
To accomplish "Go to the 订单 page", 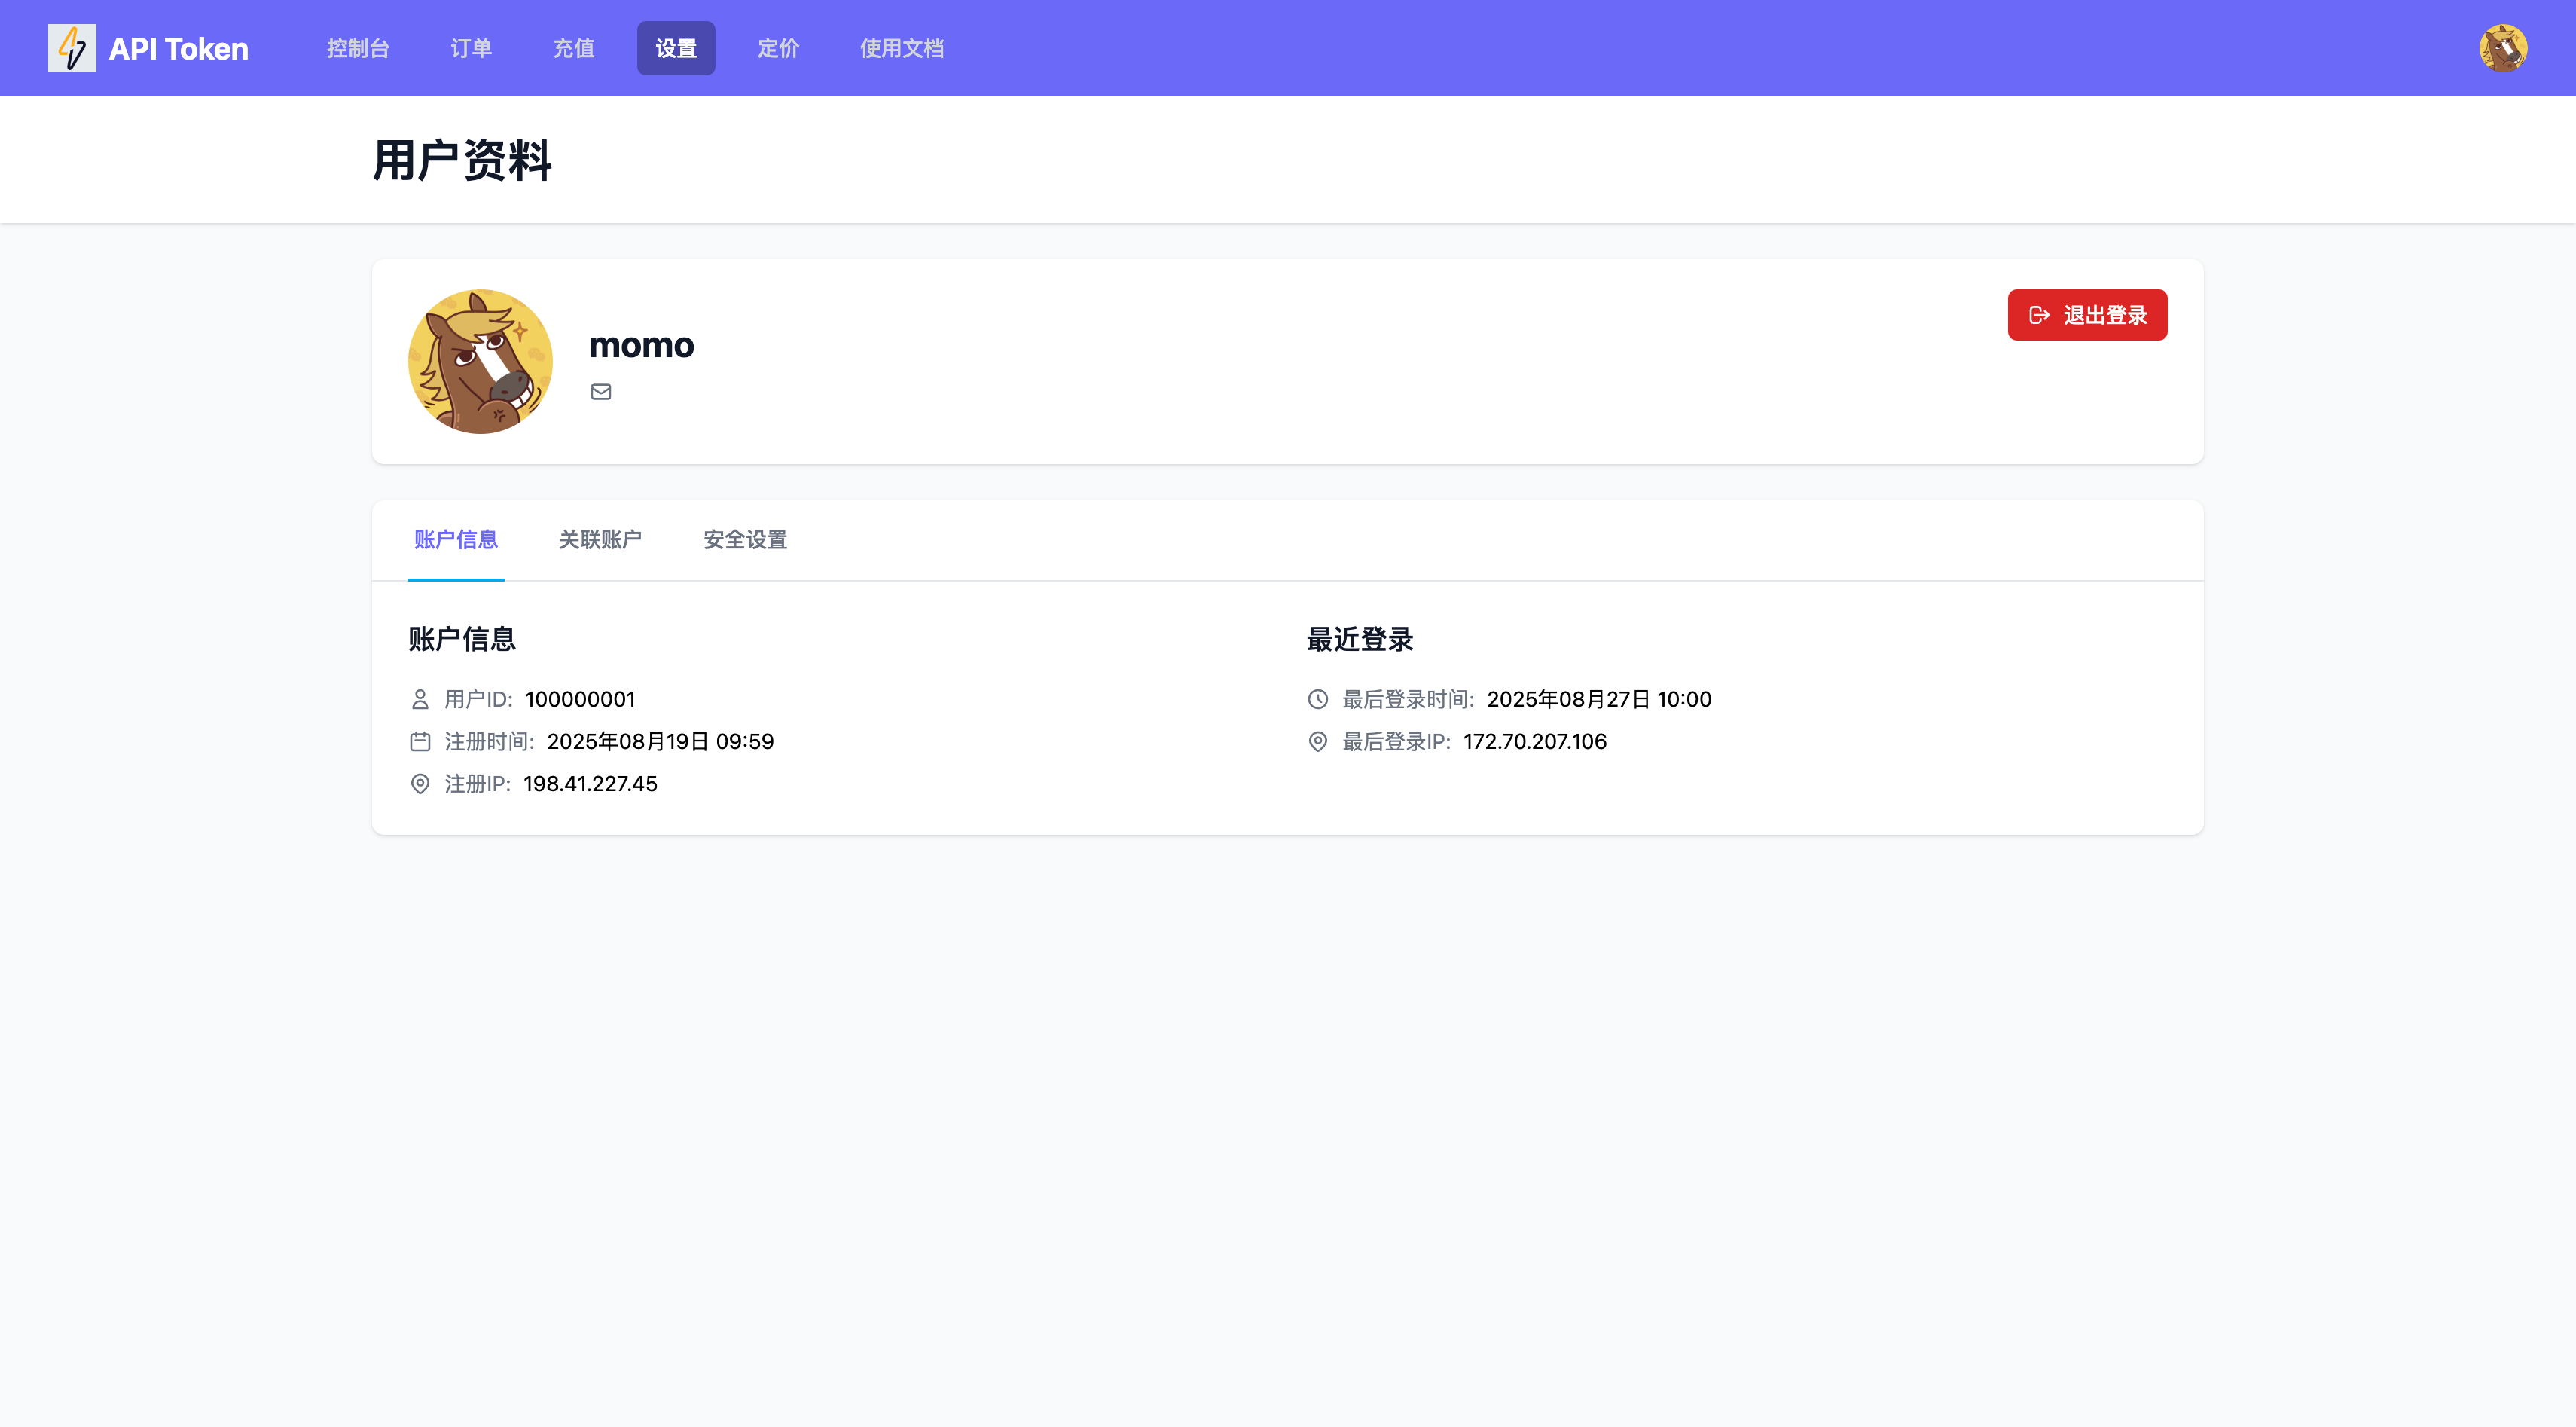I will 471,48.
